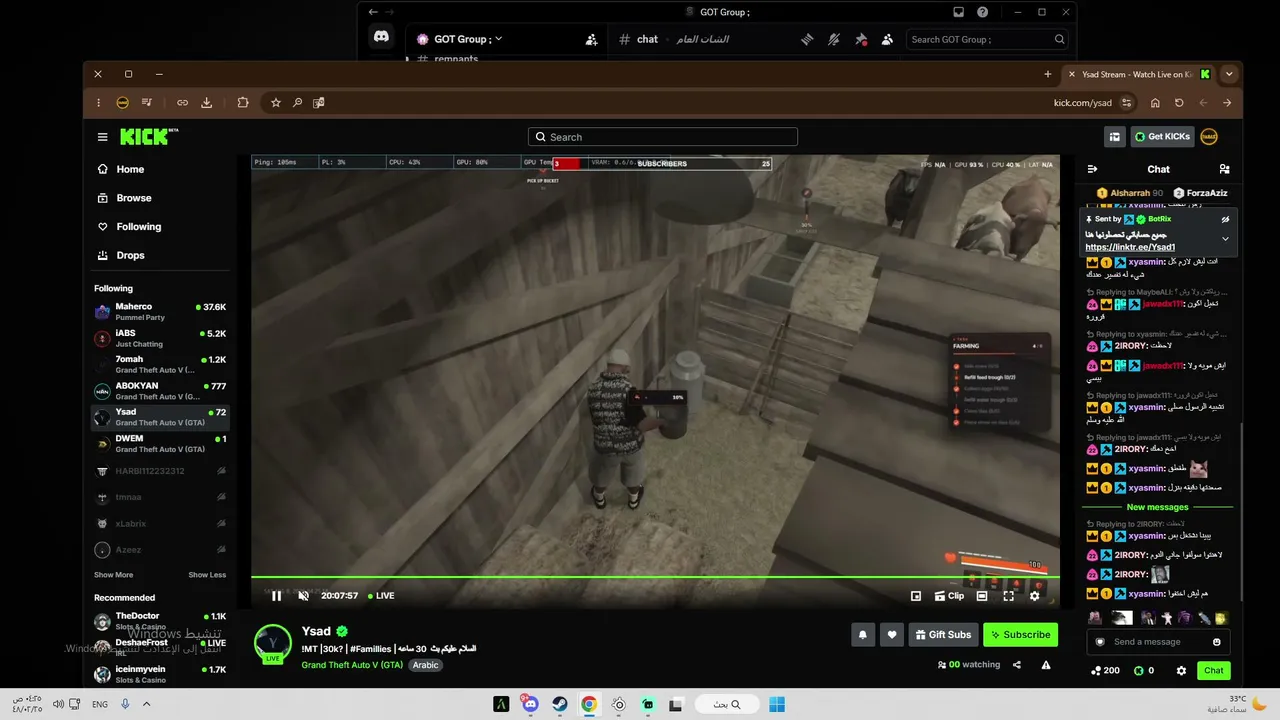1280x720 pixels.
Task: Jump to LIVE indicator in player
Action: click(x=382, y=596)
